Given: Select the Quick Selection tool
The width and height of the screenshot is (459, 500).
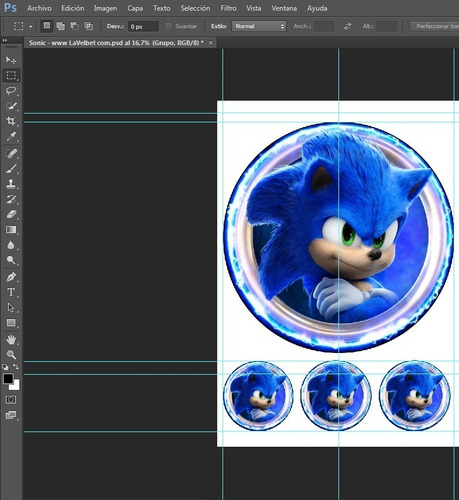Looking at the screenshot, I should pos(11,106).
